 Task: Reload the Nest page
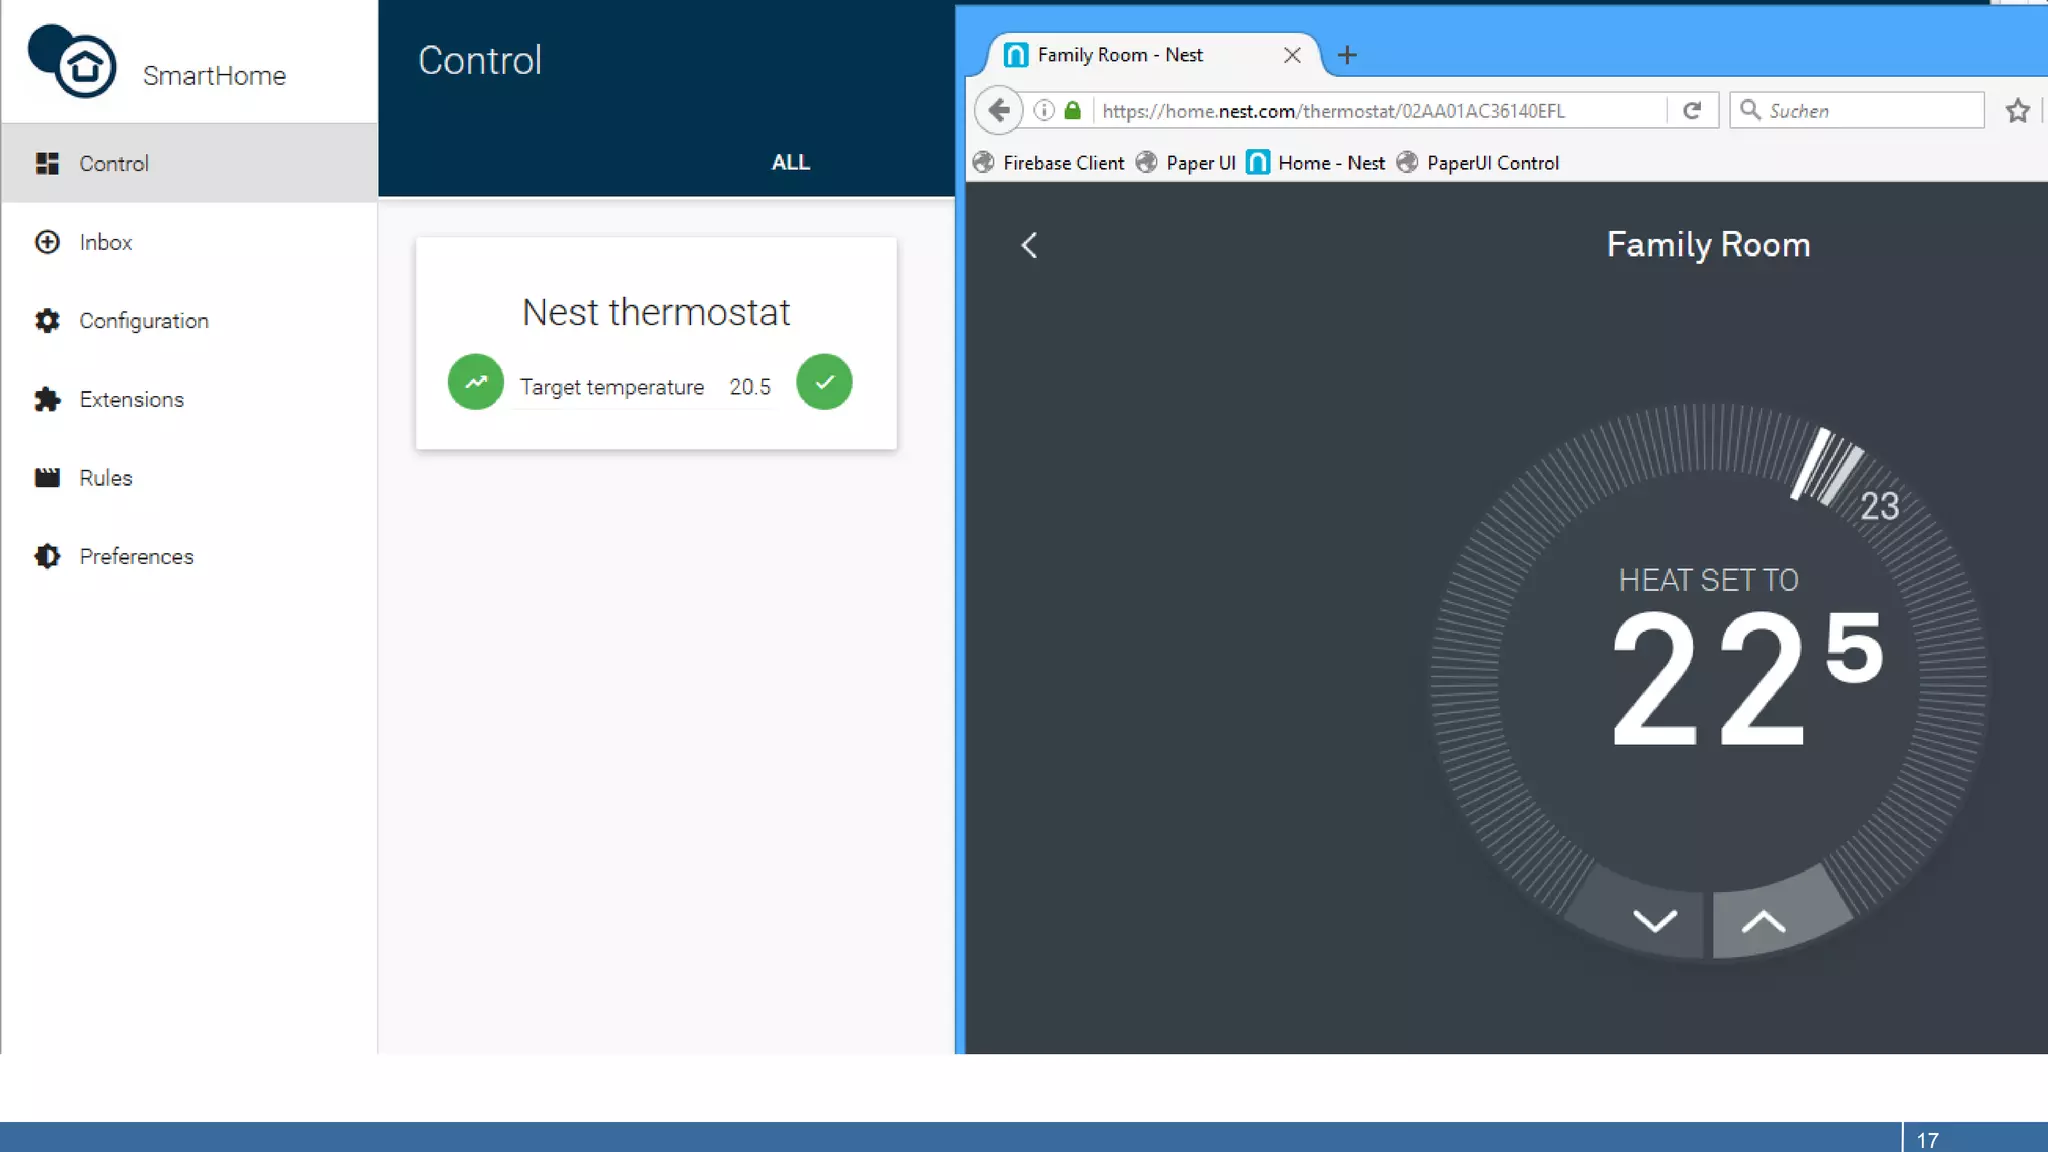point(1692,110)
